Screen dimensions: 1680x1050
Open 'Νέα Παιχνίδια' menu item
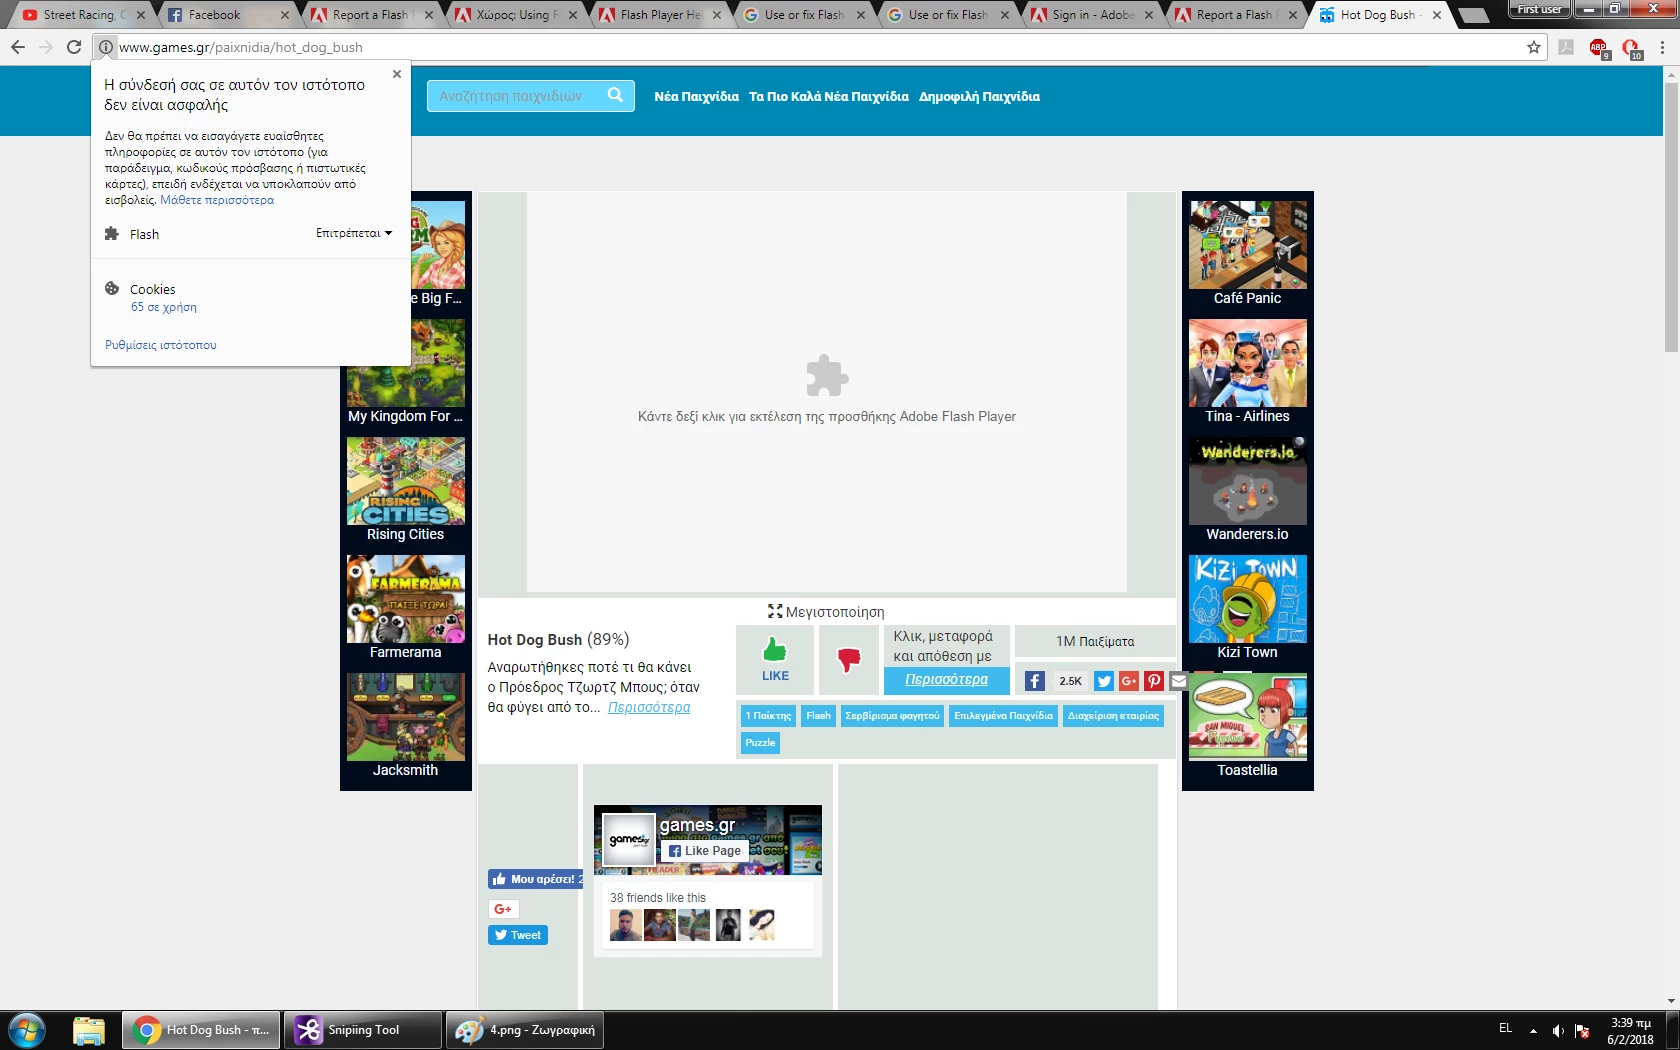[696, 97]
